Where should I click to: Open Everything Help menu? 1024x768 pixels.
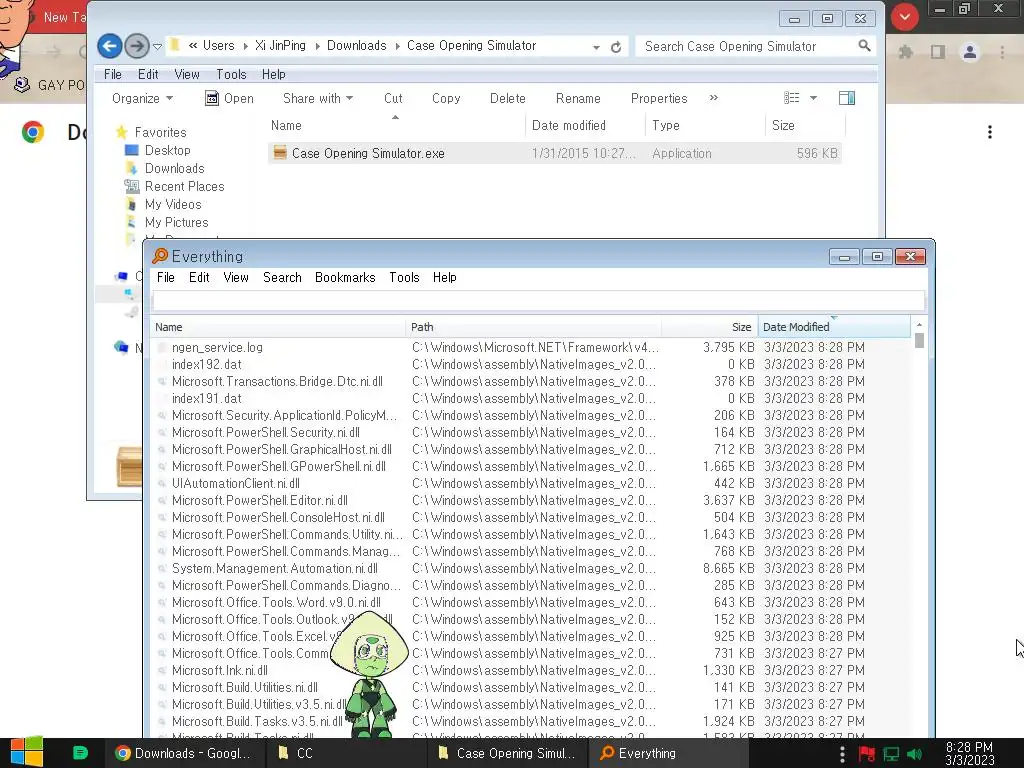click(x=445, y=278)
